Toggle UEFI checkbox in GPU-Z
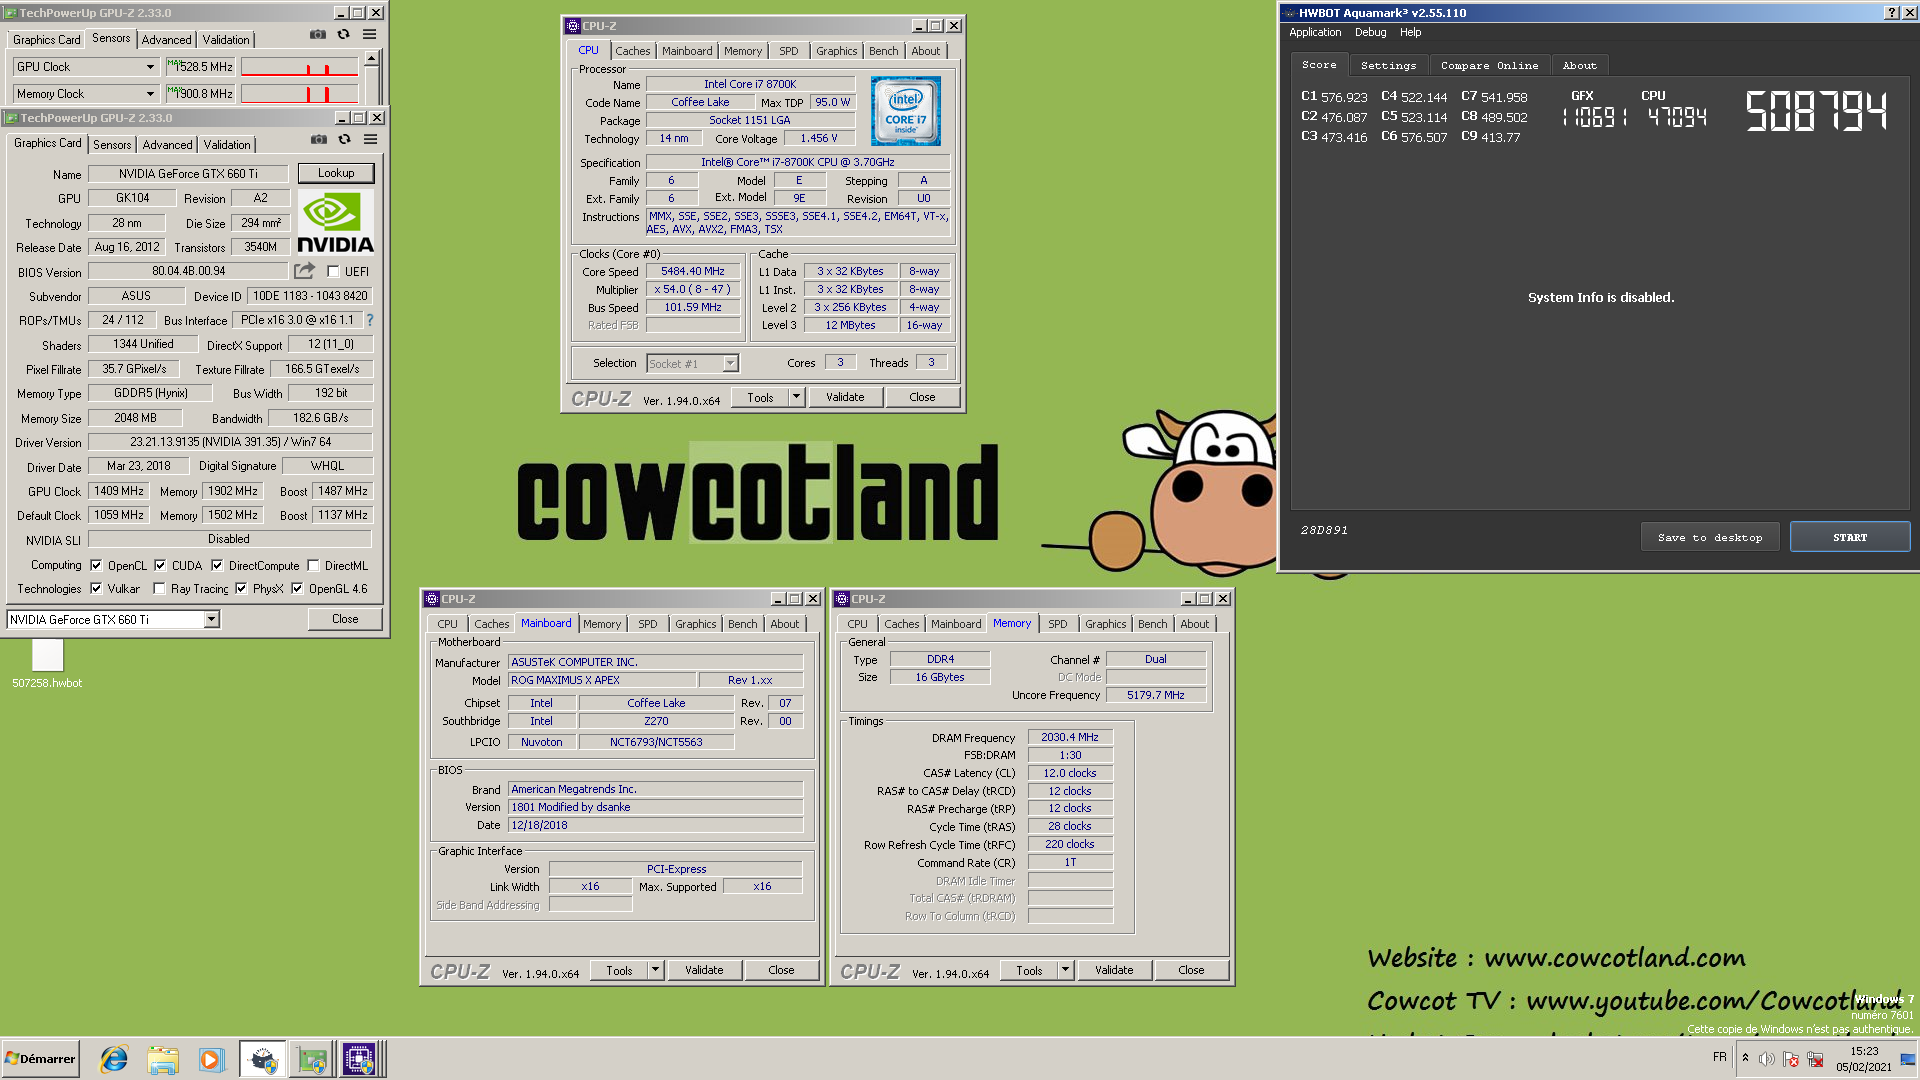The height and width of the screenshot is (1080, 1920). 333,271
